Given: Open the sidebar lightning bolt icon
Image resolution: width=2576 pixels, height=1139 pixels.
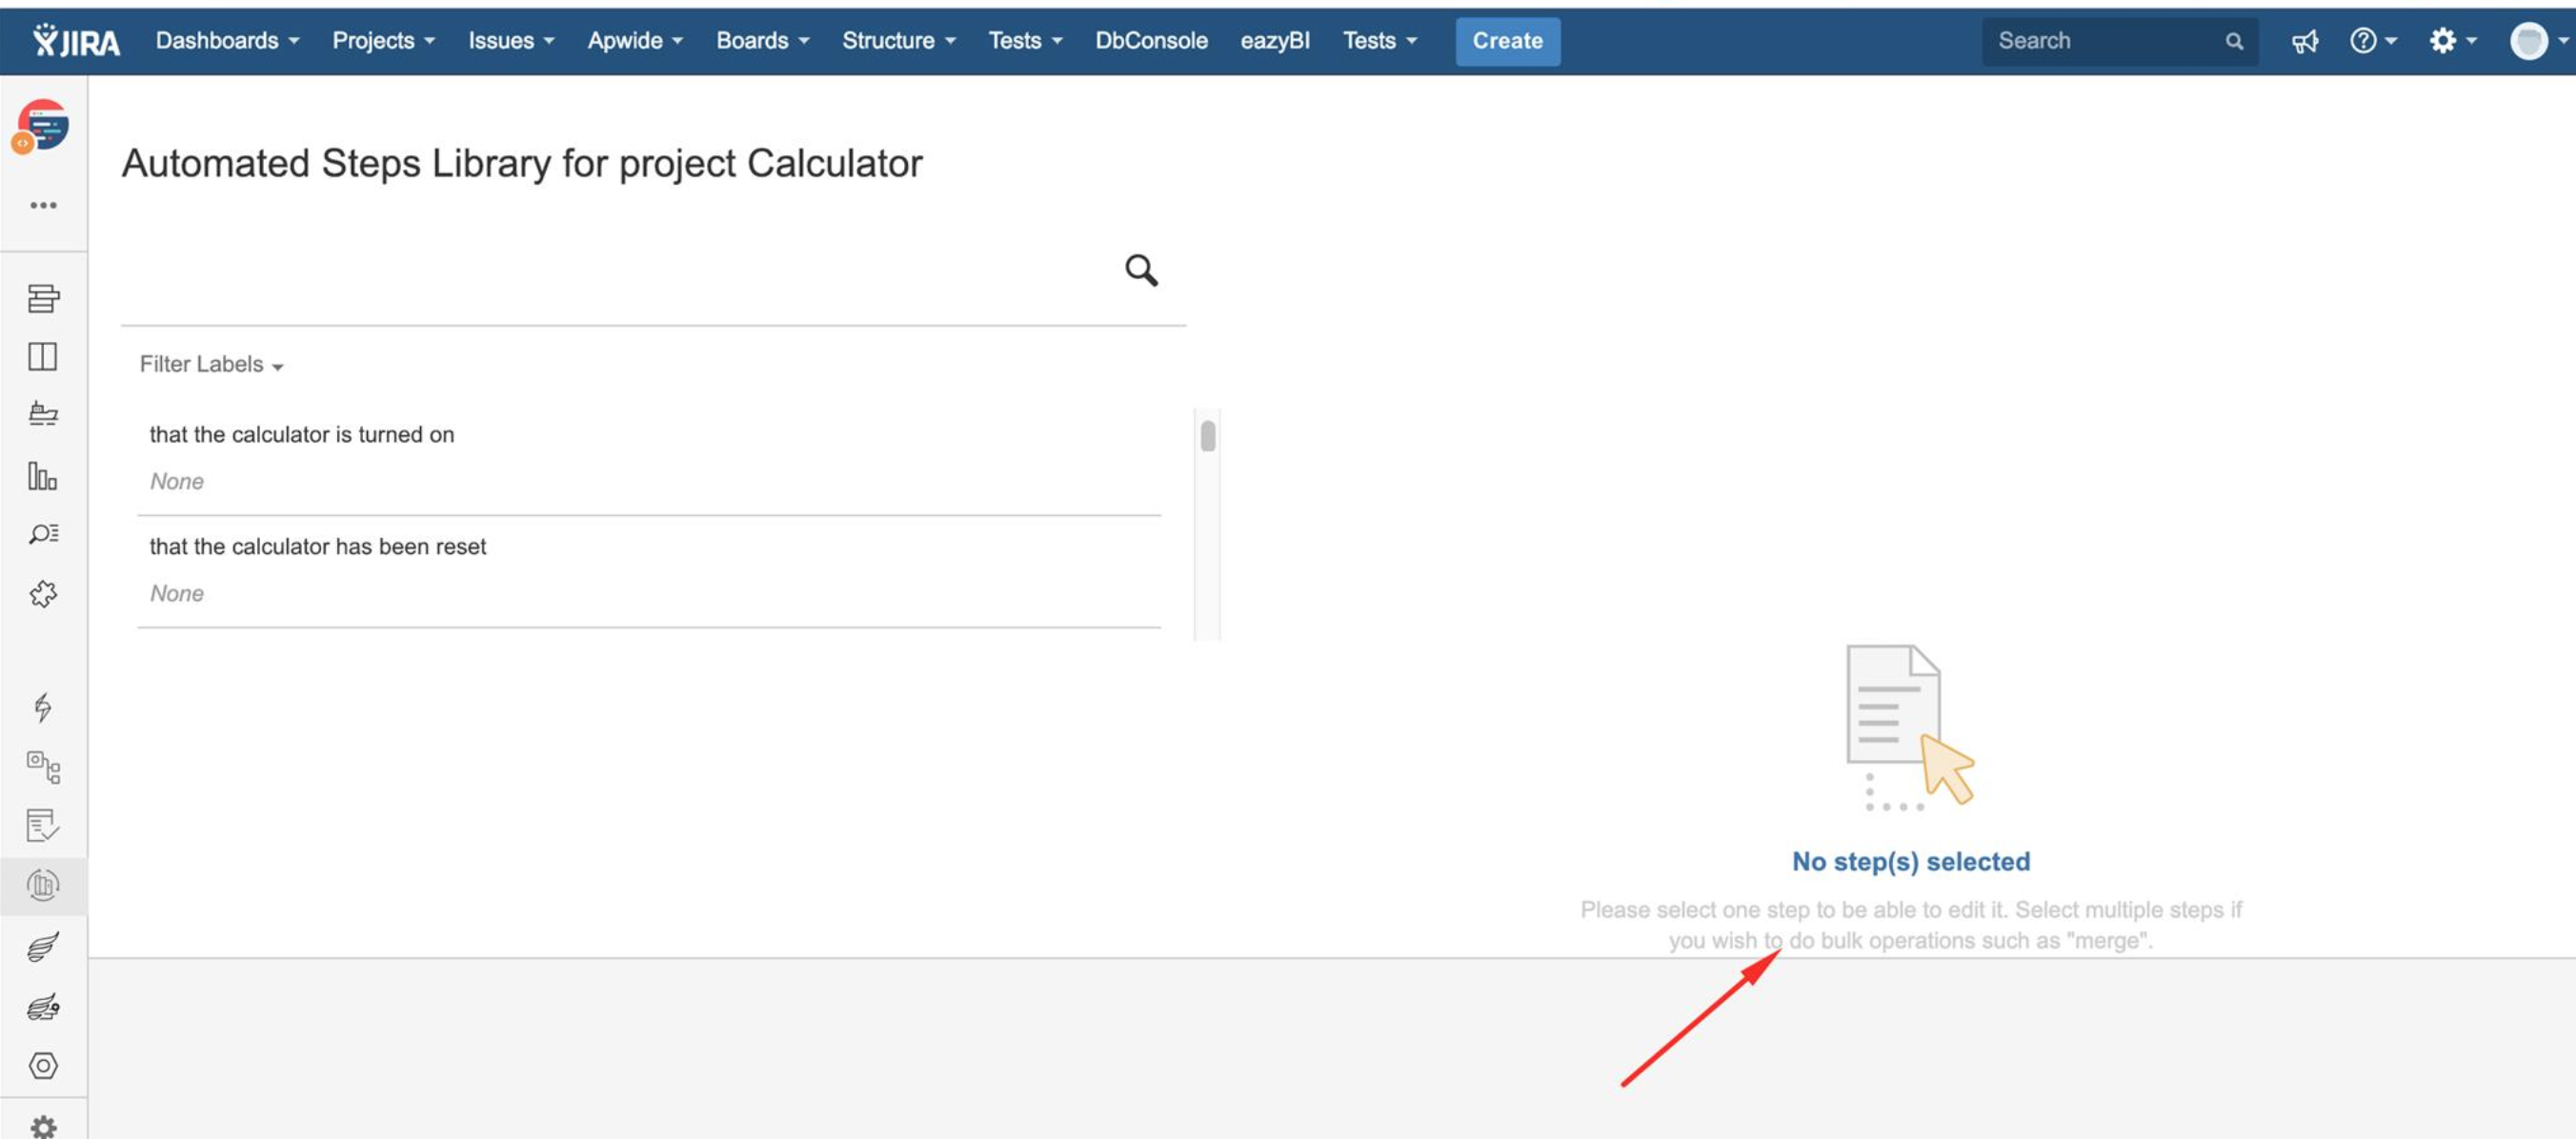Looking at the screenshot, I should pos(43,707).
